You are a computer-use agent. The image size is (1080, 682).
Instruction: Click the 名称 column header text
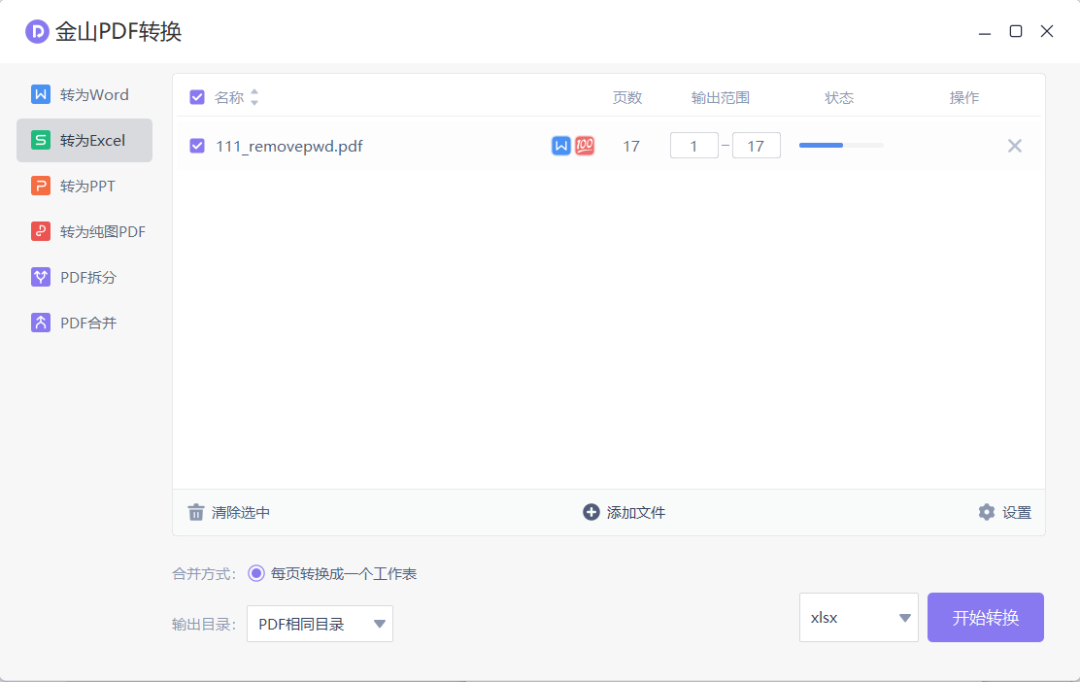point(229,97)
